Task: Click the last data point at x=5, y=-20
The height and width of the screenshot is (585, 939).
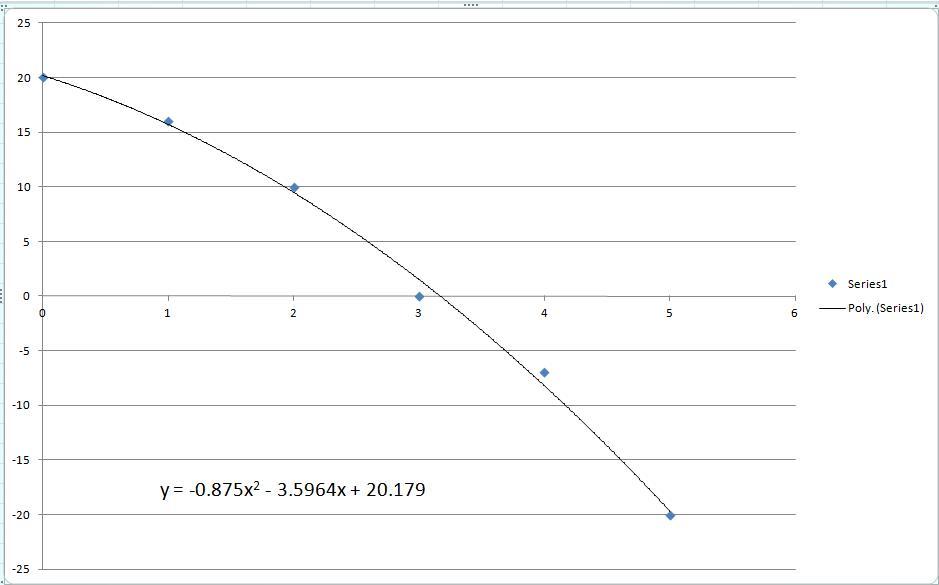Action: 670,515
